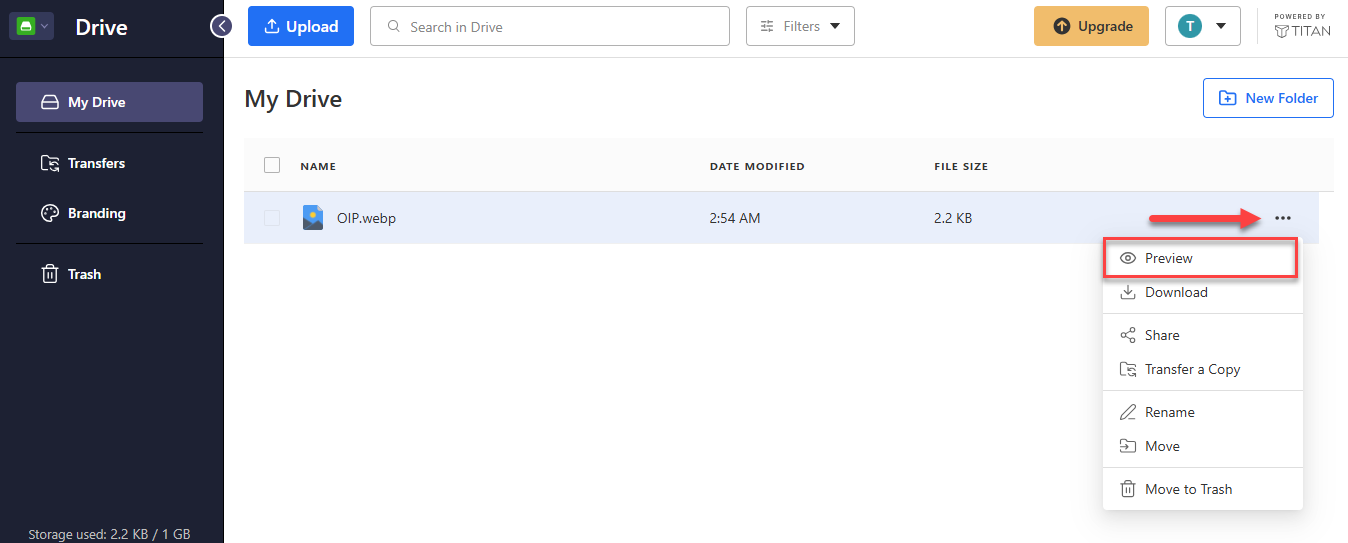Tick the select-all checkbox in header
This screenshot has width=1348, height=543.
272,165
